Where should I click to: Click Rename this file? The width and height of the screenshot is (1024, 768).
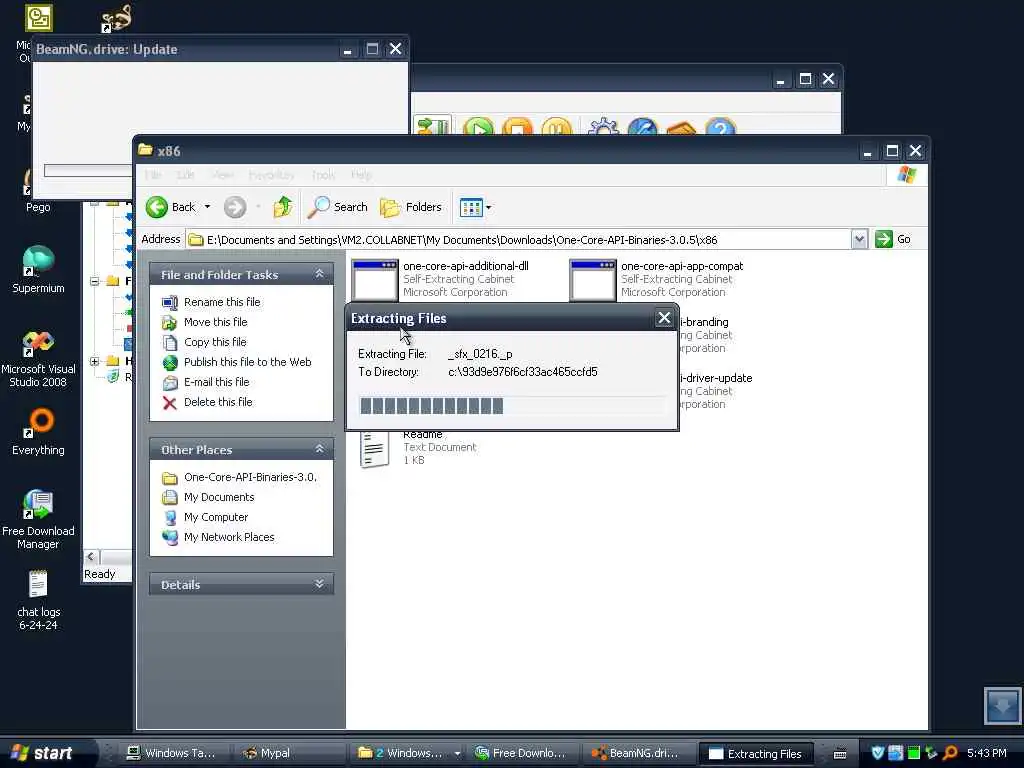tap(222, 302)
